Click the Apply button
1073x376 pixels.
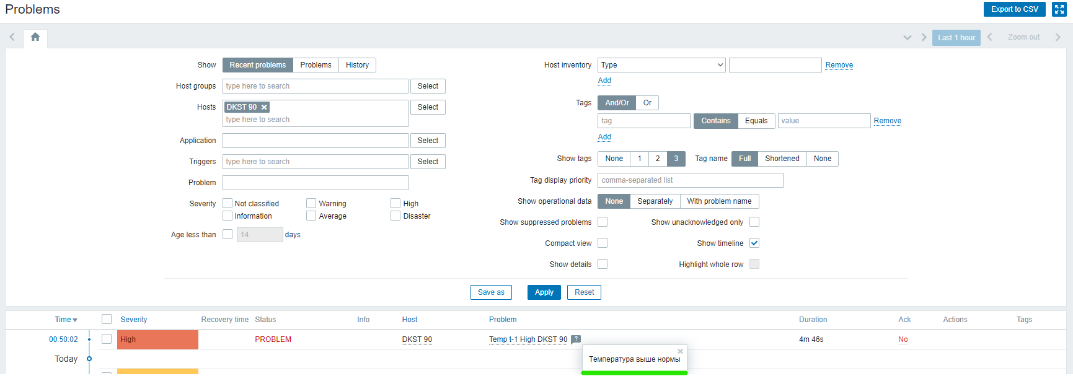544,292
